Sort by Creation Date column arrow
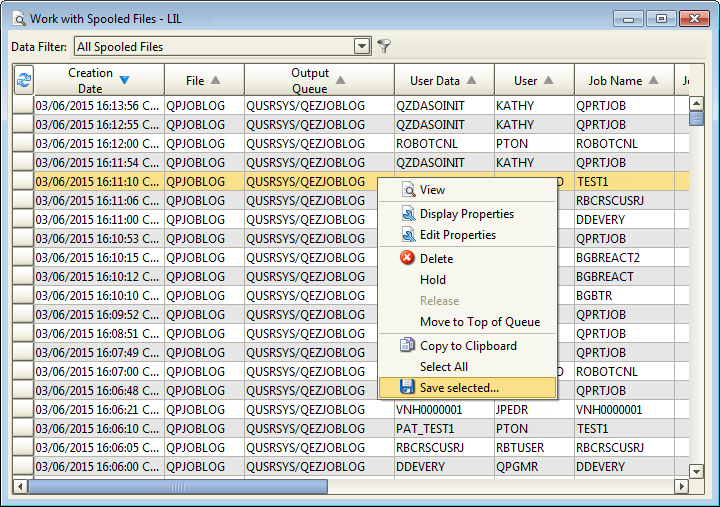This screenshot has height=507, width=720. point(124,80)
